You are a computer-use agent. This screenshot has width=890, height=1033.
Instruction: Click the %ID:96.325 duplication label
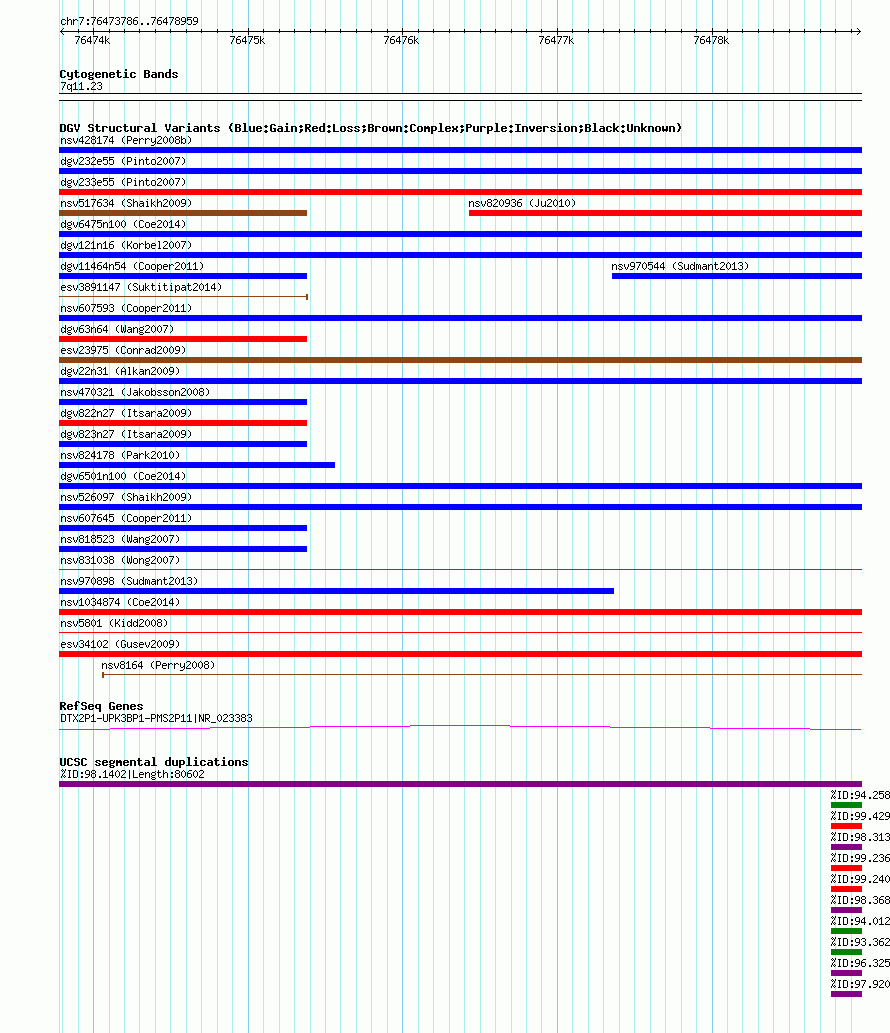pyautogui.click(x=860, y=964)
